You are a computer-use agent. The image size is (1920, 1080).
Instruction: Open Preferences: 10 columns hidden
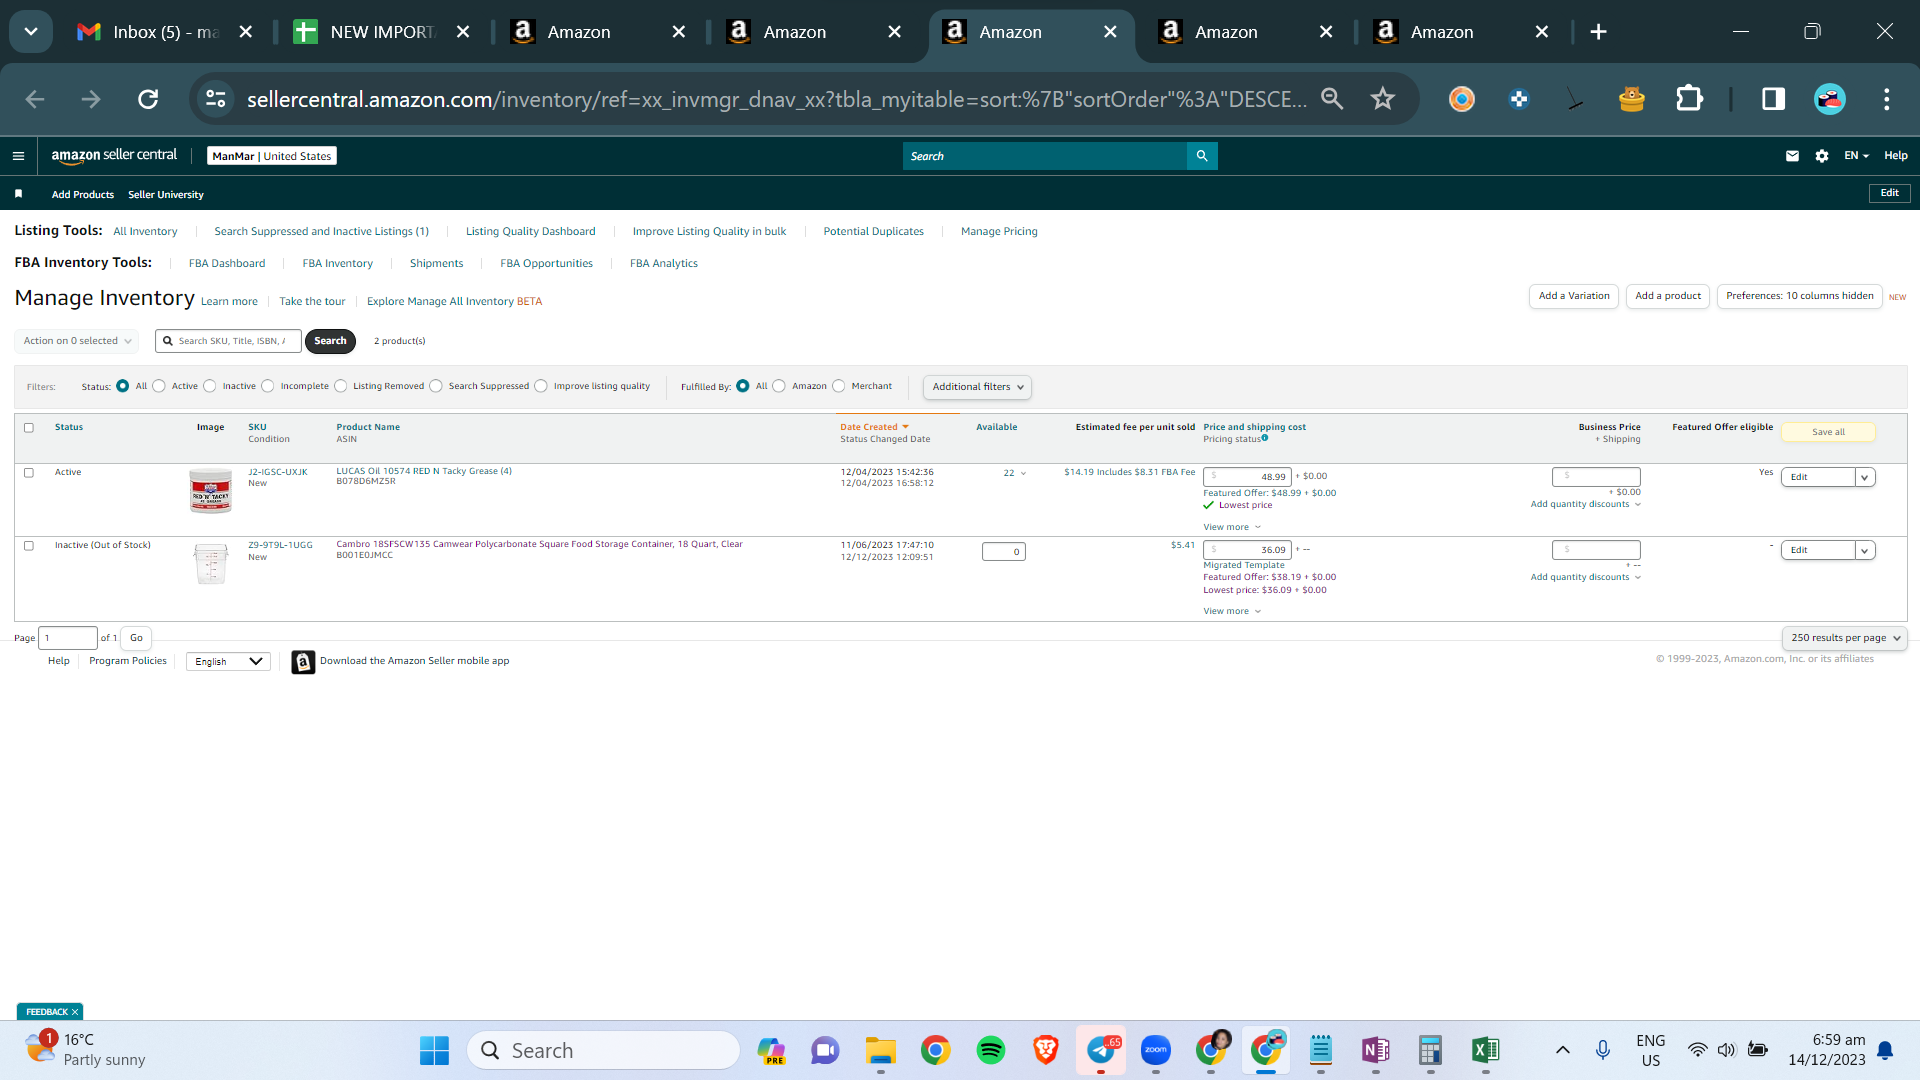click(x=1800, y=296)
